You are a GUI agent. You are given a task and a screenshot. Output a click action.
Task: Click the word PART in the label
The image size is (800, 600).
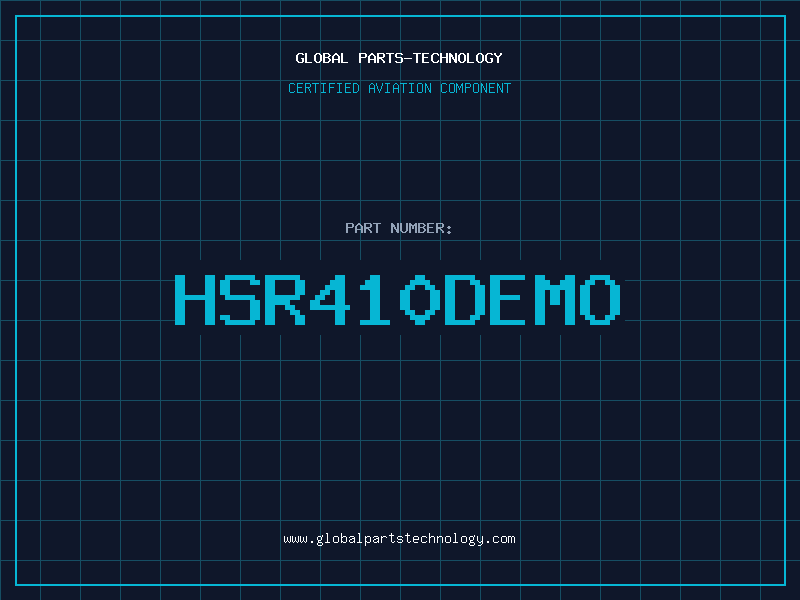point(361,228)
